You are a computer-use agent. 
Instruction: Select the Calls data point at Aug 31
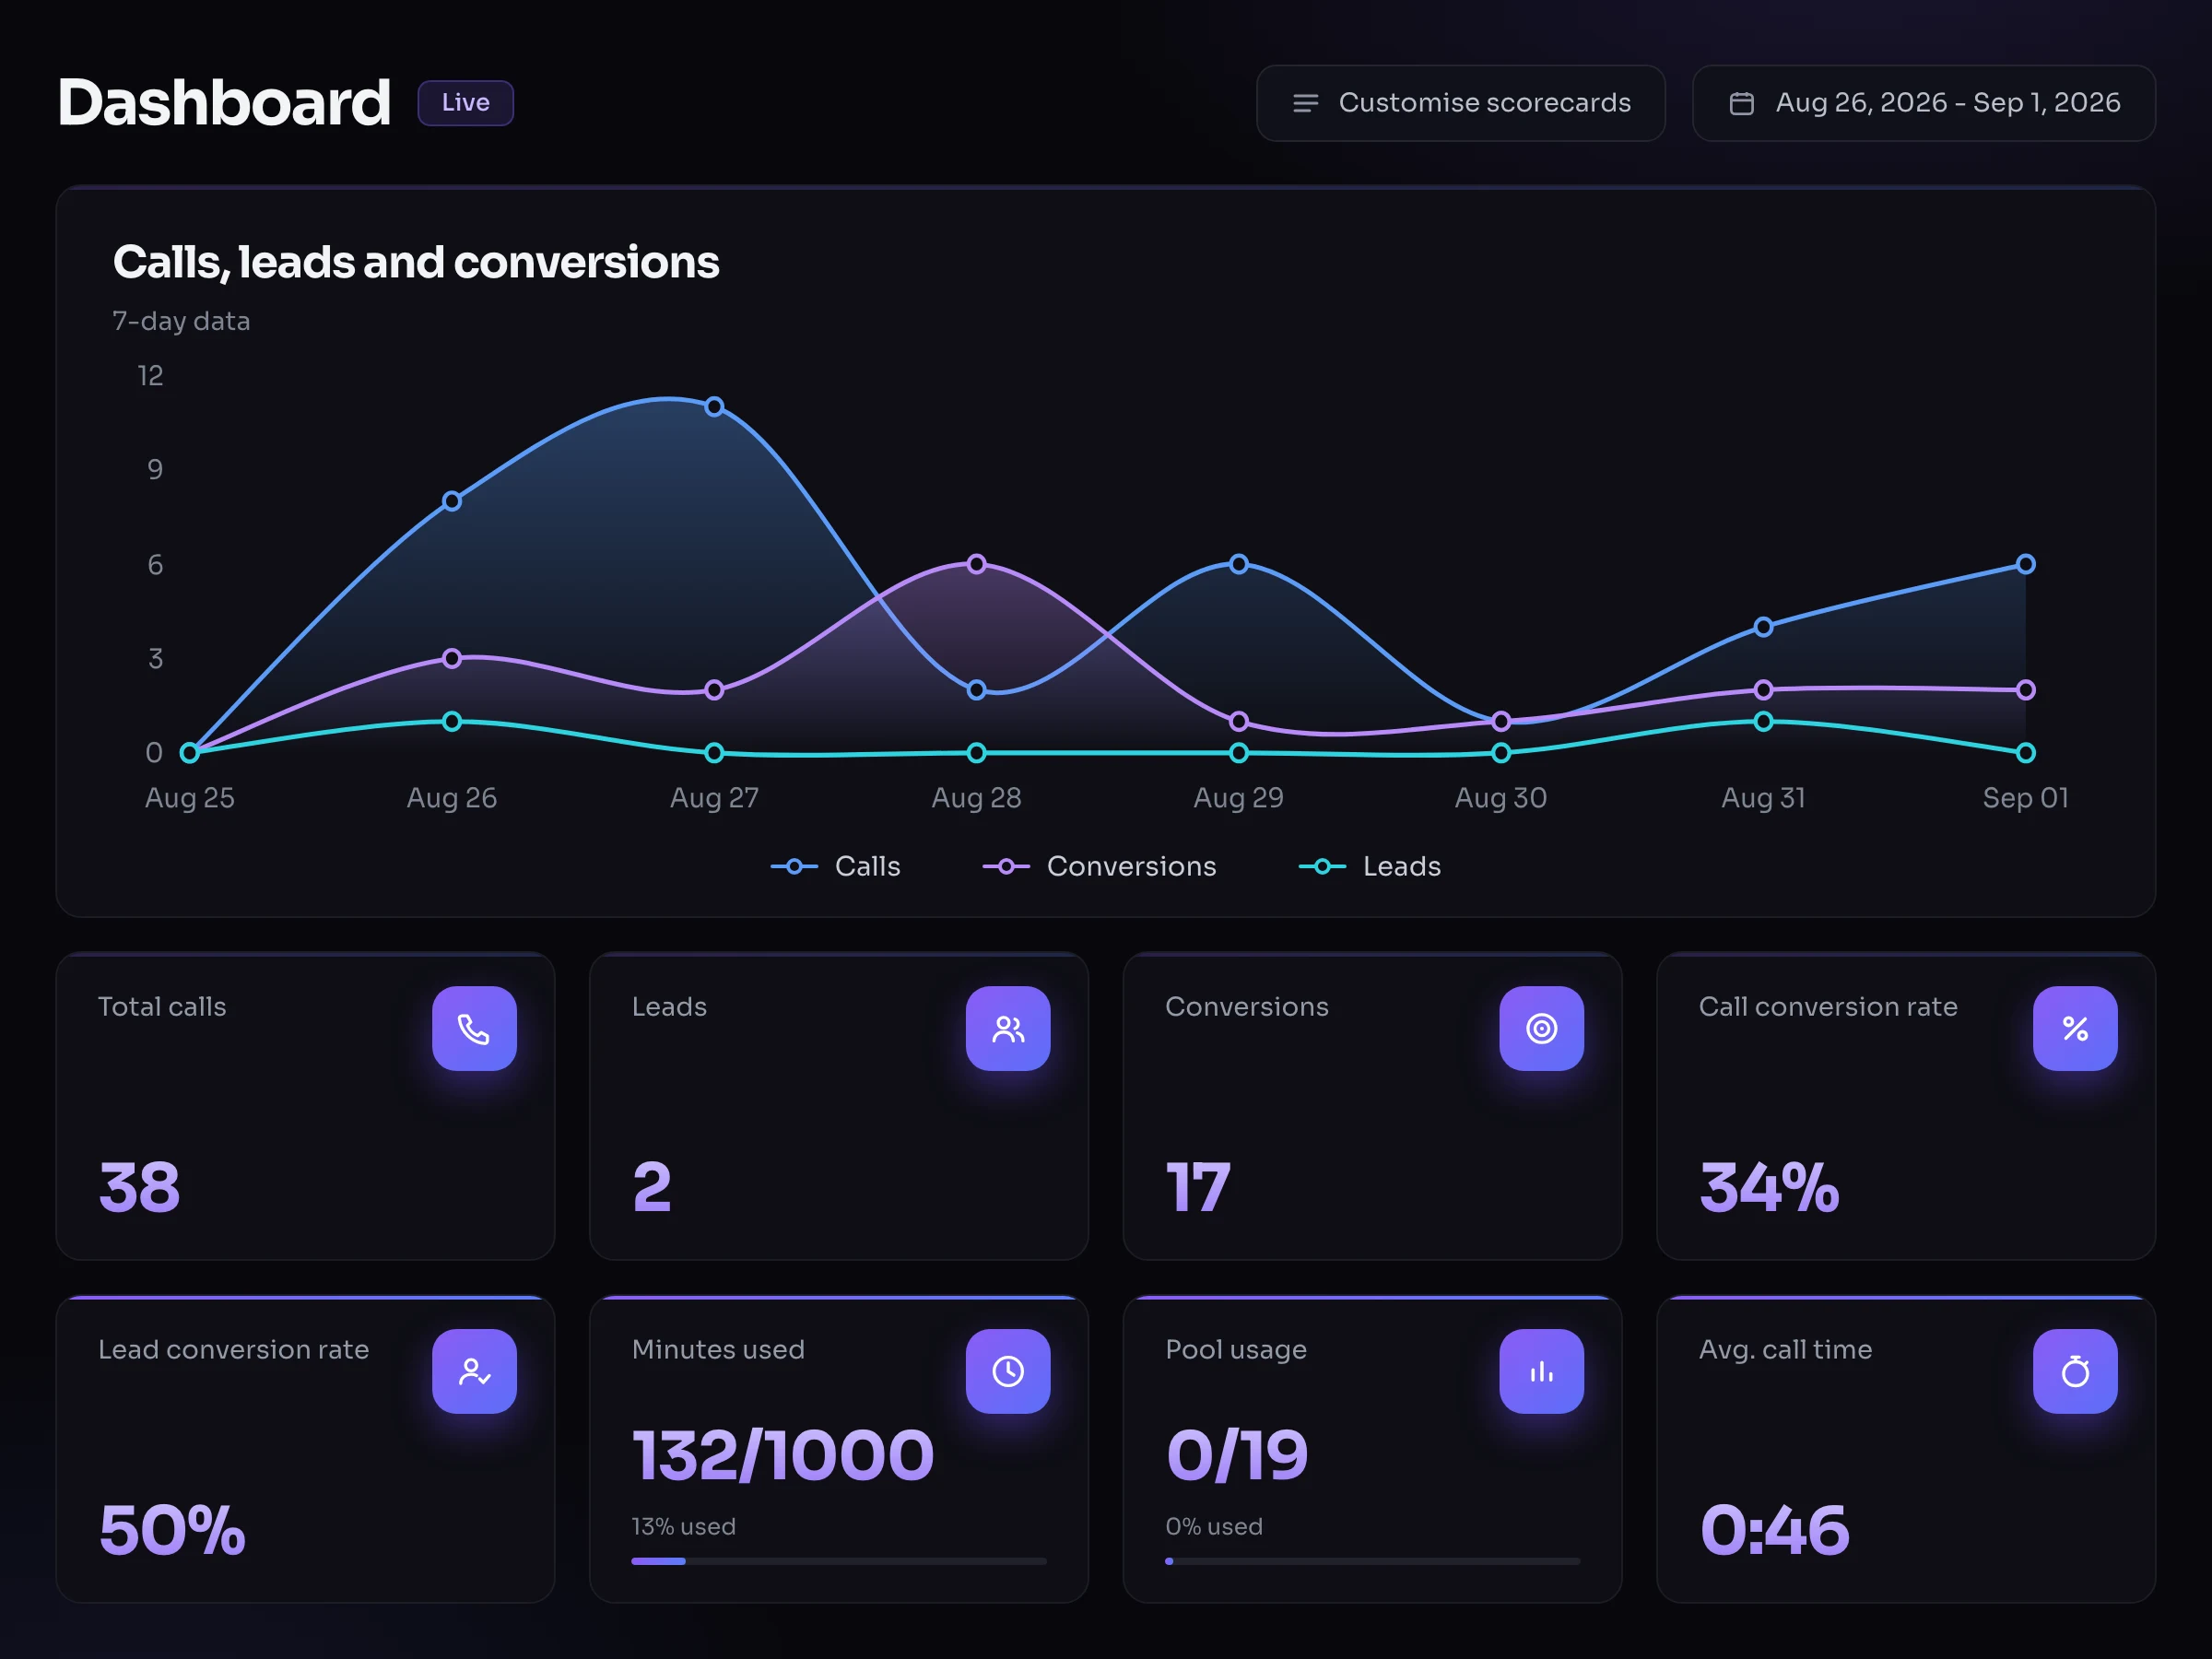click(1764, 627)
